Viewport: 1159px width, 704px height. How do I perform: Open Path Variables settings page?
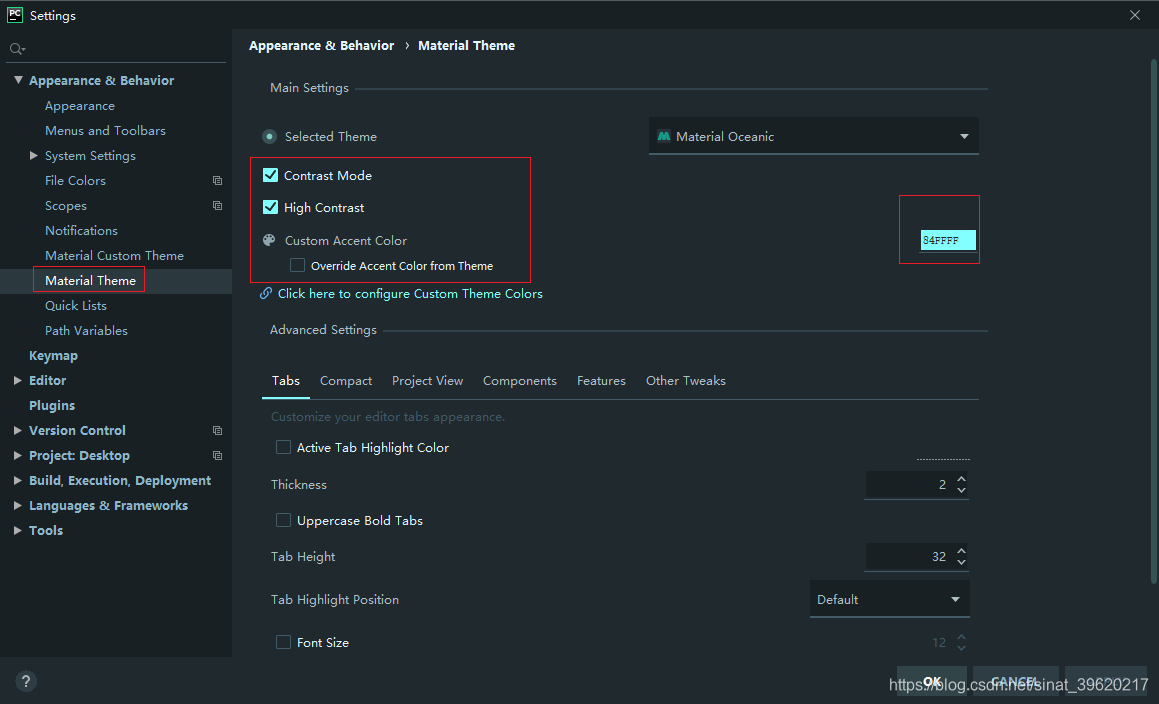click(x=86, y=331)
